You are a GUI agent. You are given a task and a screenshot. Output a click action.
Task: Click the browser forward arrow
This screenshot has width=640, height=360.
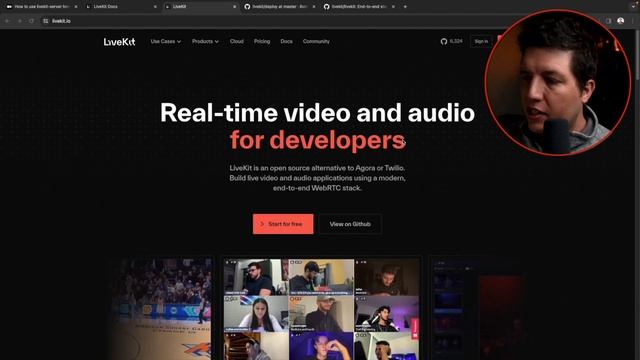(x=20, y=21)
